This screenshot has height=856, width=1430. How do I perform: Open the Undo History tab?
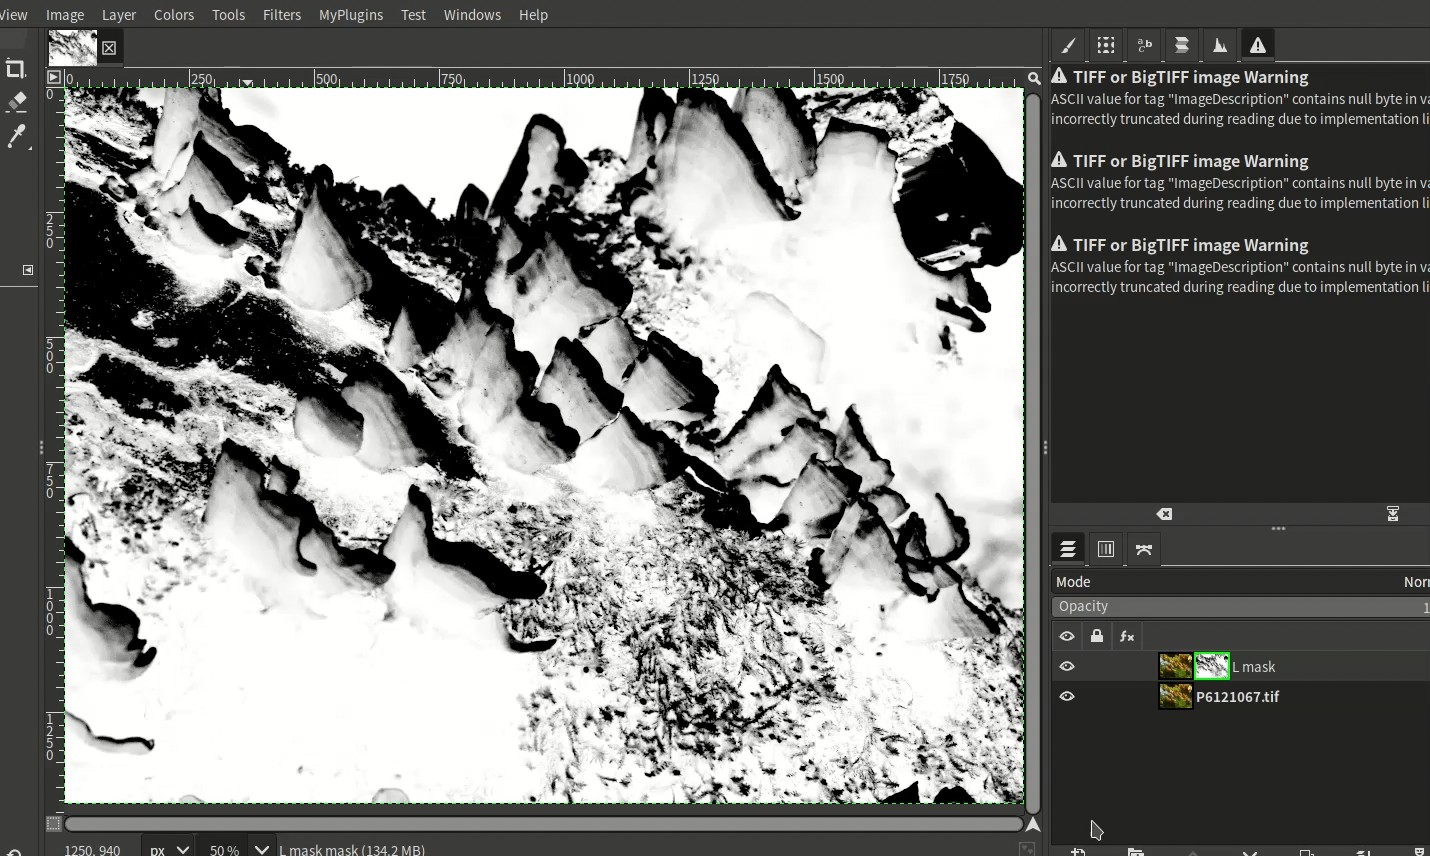click(x=1182, y=45)
